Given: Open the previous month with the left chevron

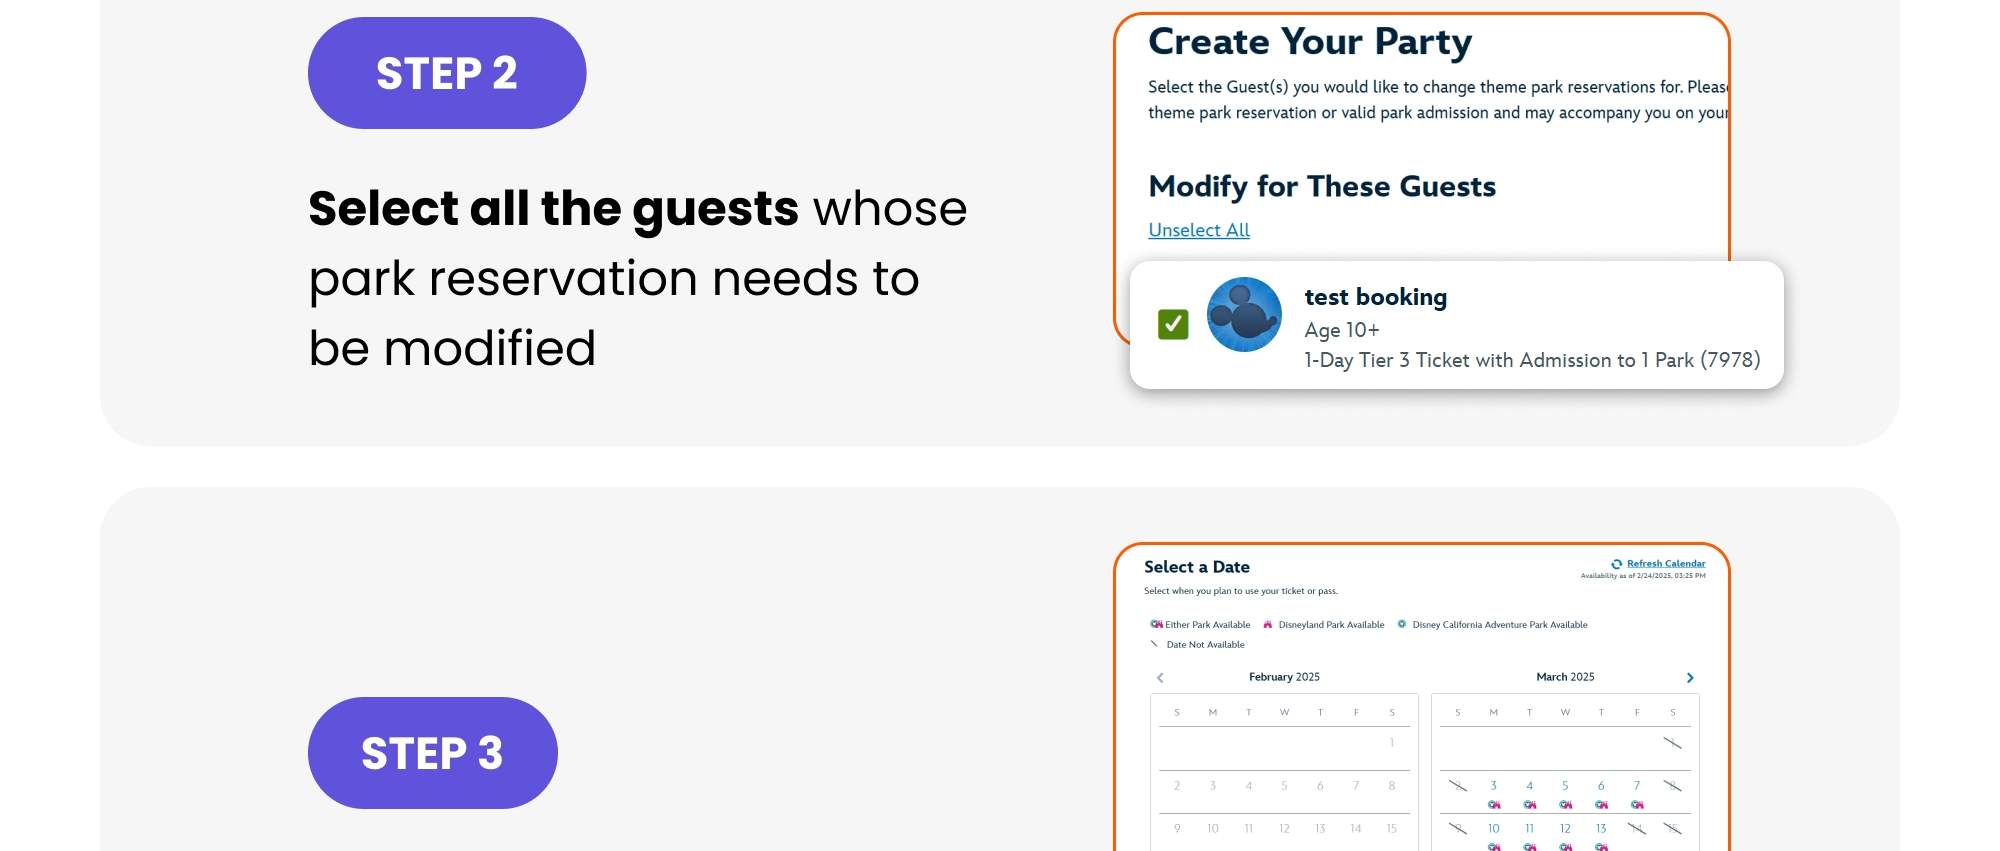Looking at the screenshot, I should pyautogui.click(x=1159, y=677).
